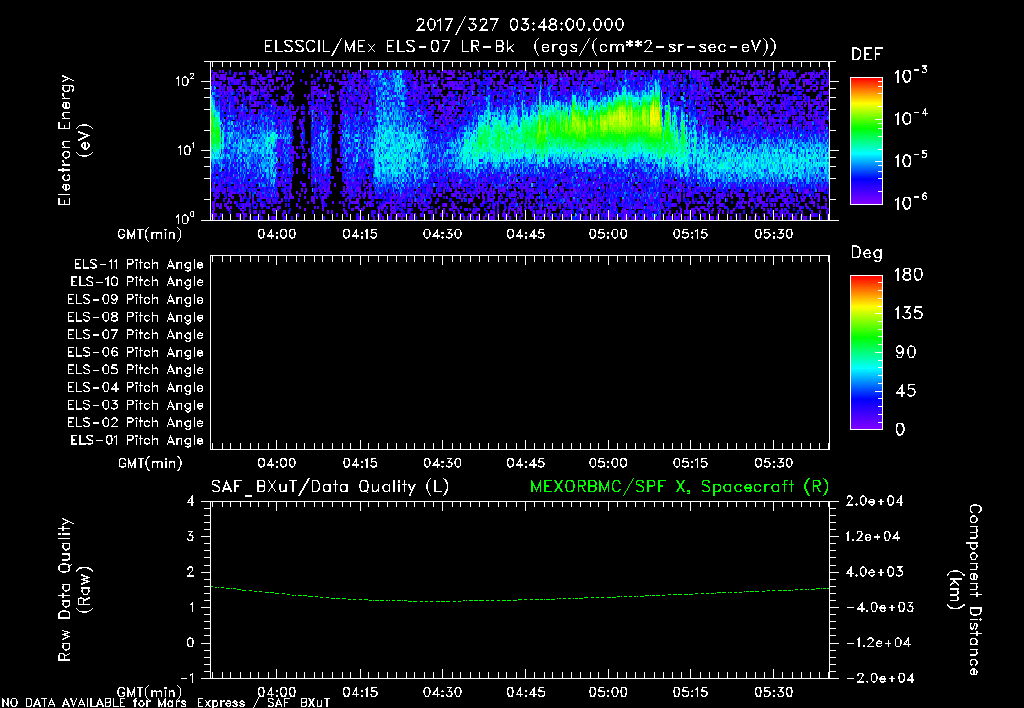Click the -1.2e+04 tick on the distance axis
The image size is (1024, 708).
pyautogui.click(x=878, y=643)
